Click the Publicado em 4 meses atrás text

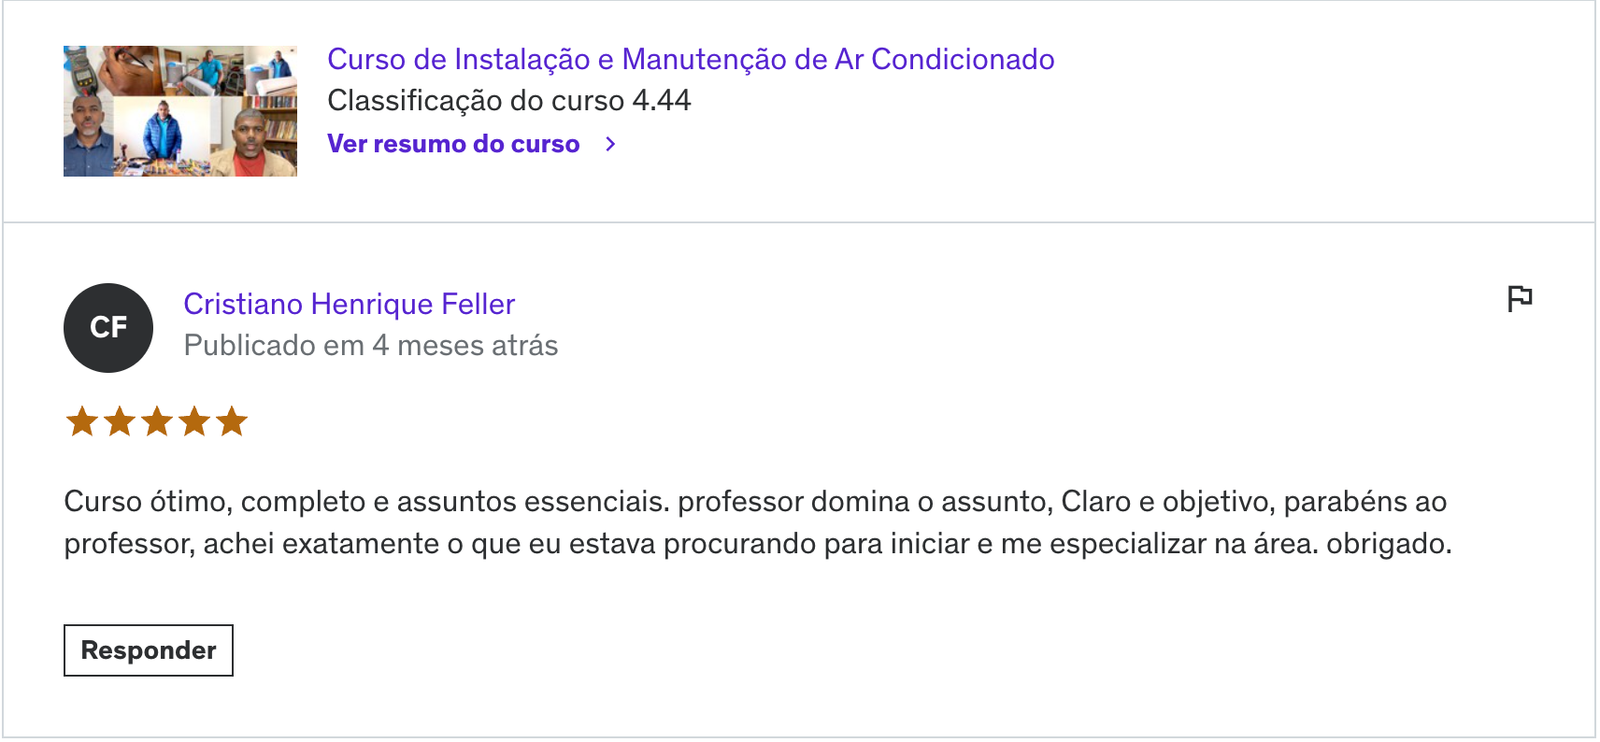point(371,346)
